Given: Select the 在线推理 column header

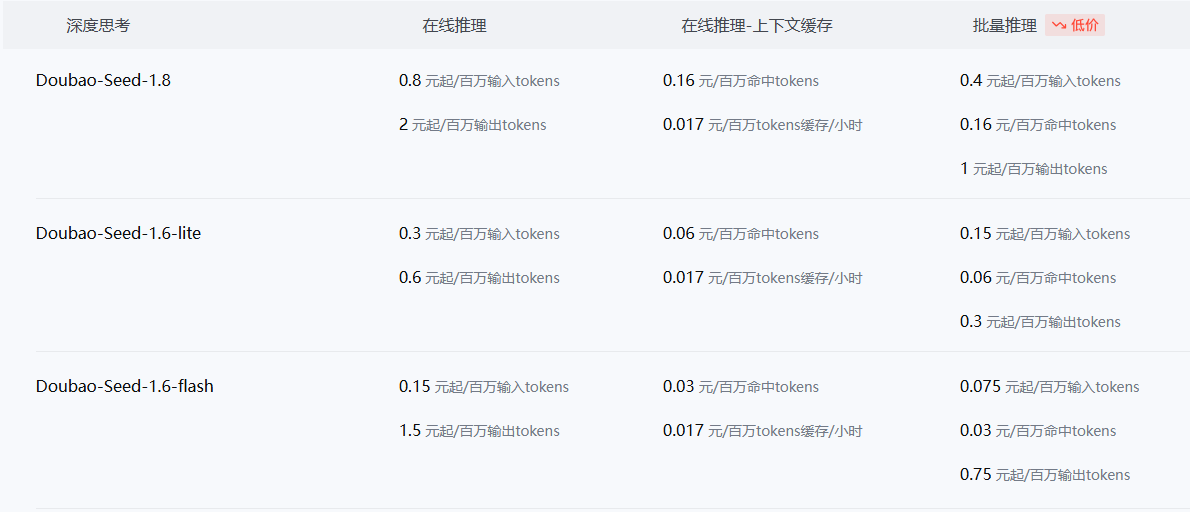Looking at the screenshot, I should pos(455,26).
